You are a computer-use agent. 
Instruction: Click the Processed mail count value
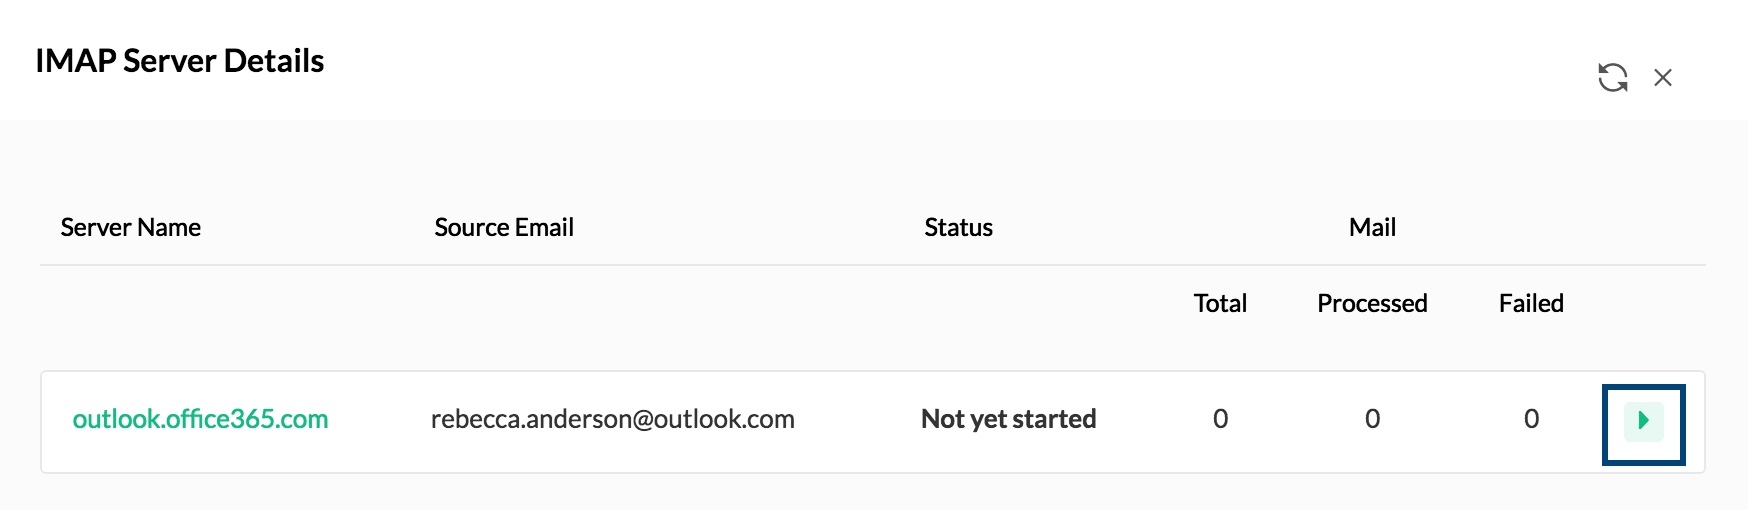tap(1372, 419)
